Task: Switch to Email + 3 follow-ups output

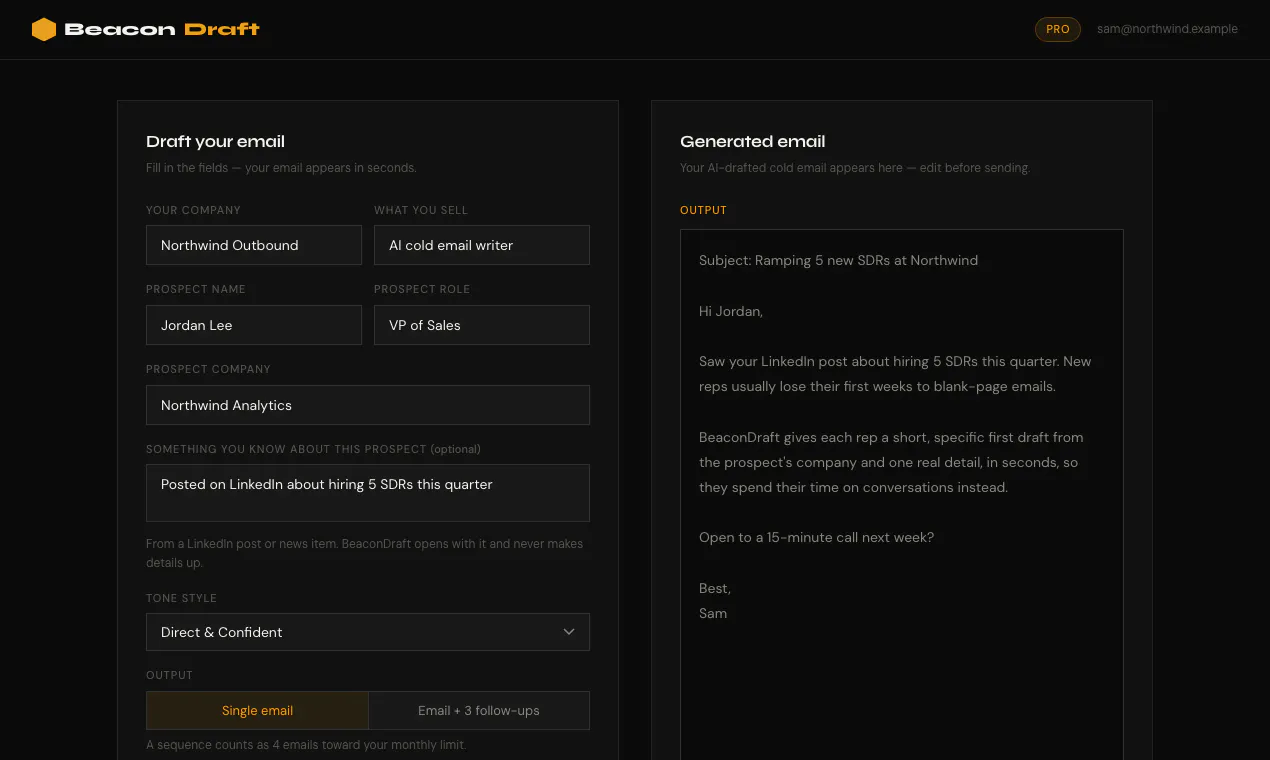Action: coord(479,711)
